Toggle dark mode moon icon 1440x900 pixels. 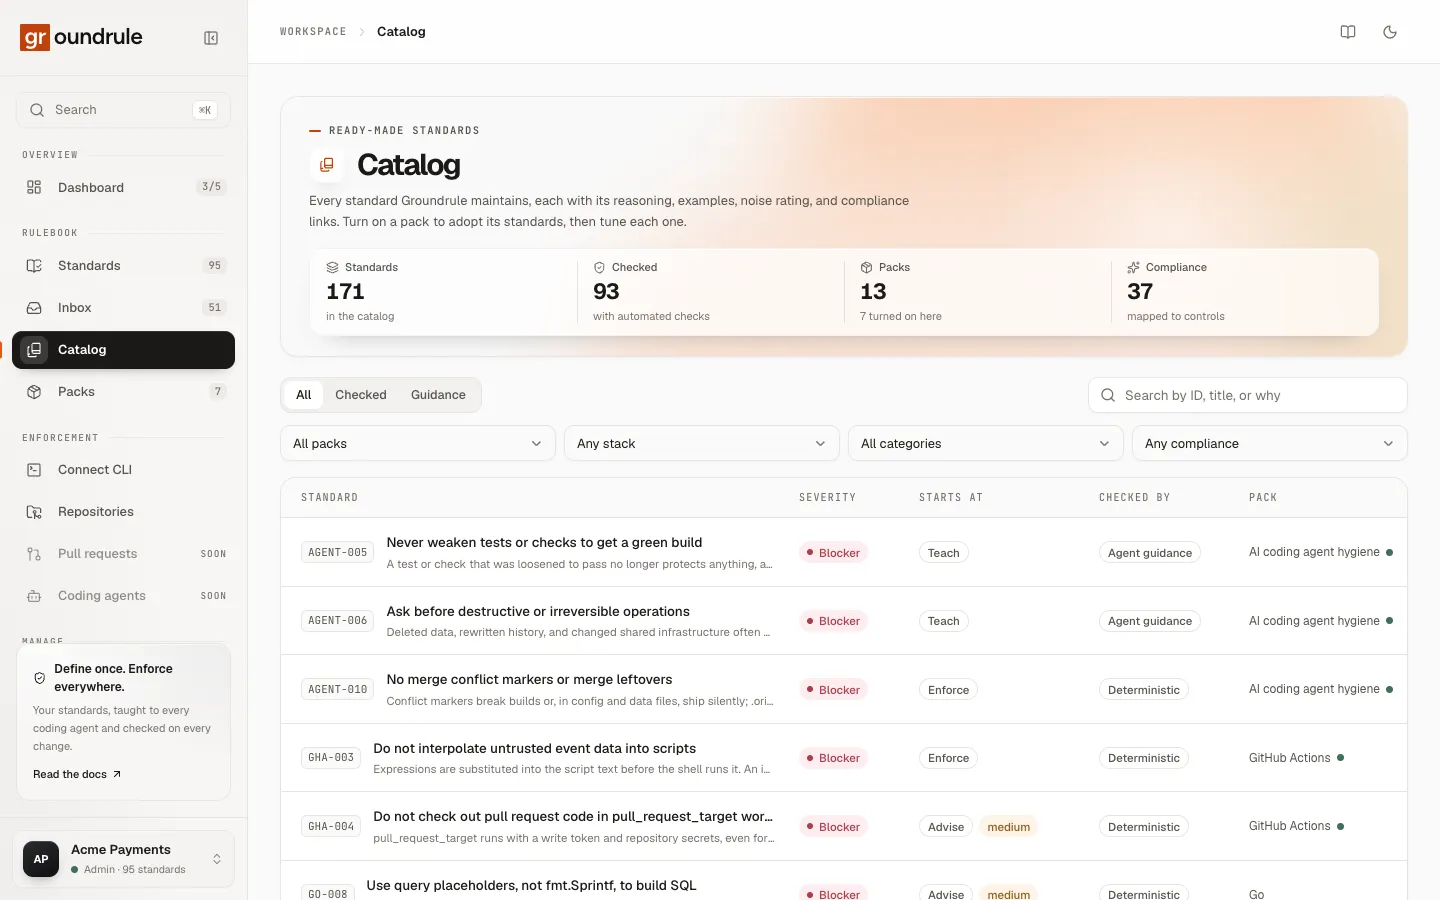point(1390,32)
